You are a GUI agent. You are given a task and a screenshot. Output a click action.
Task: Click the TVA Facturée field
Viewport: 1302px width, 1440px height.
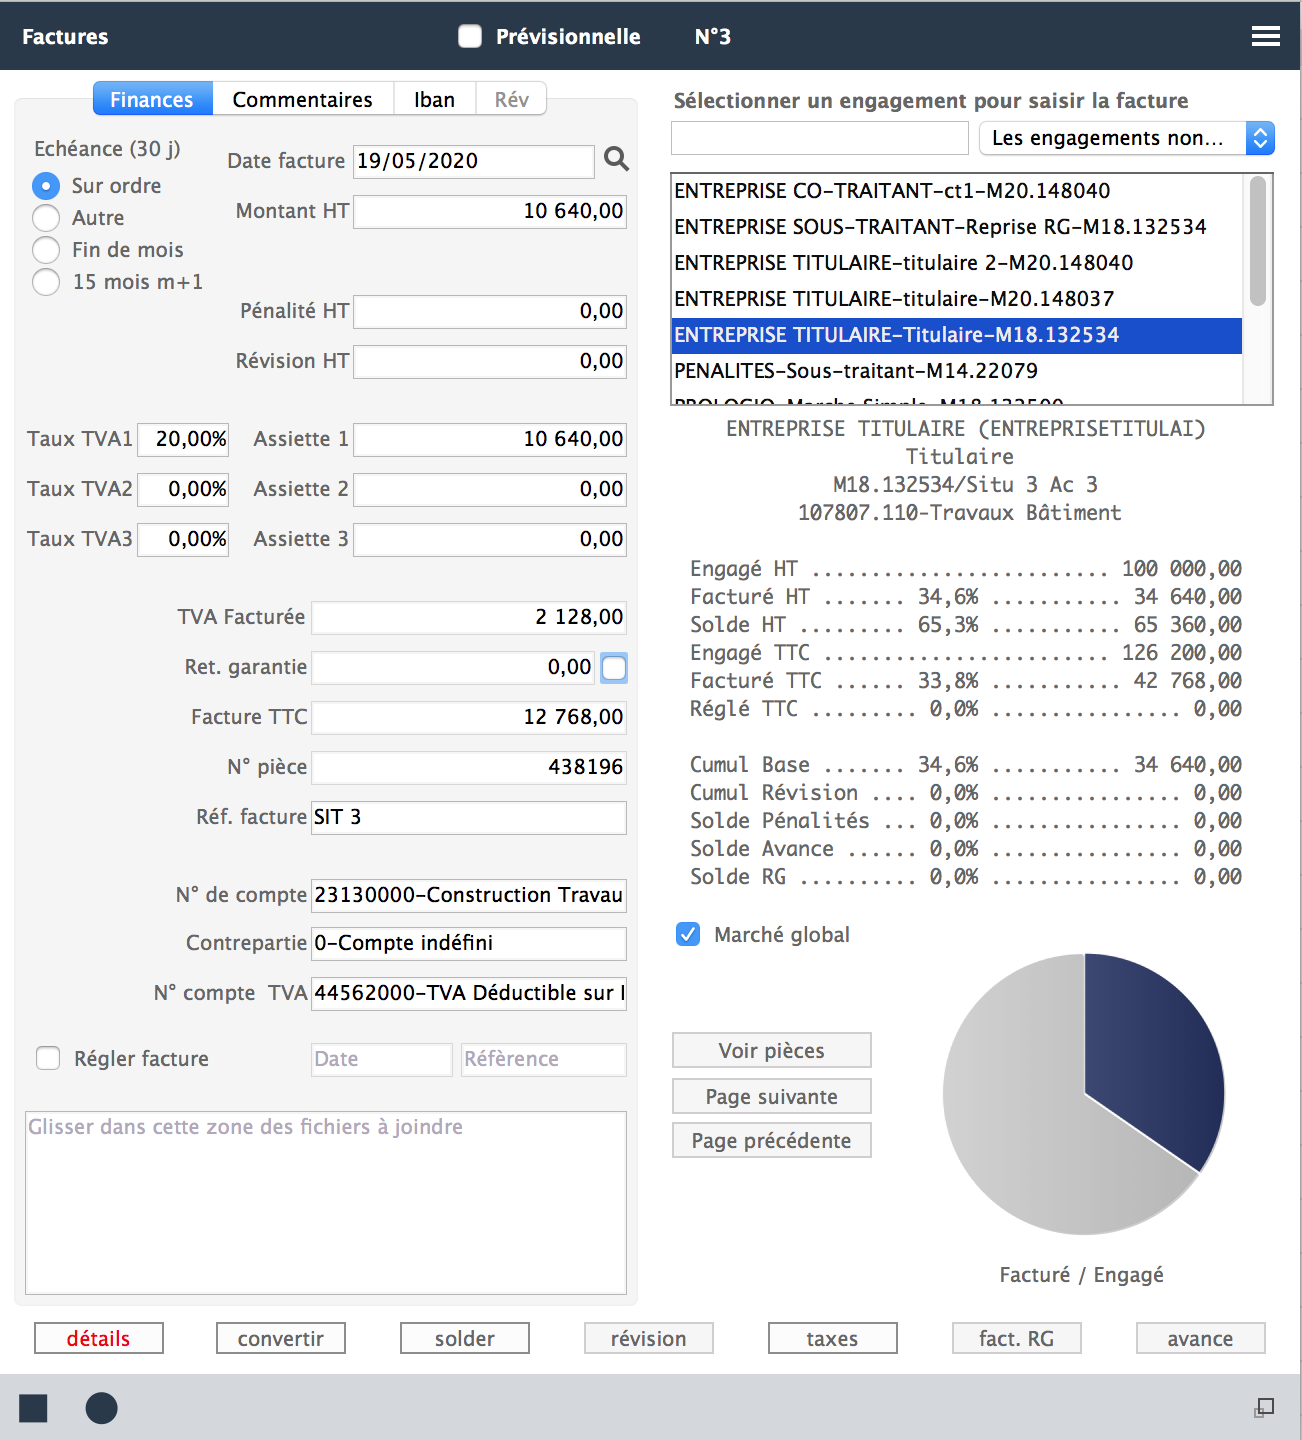point(469,617)
